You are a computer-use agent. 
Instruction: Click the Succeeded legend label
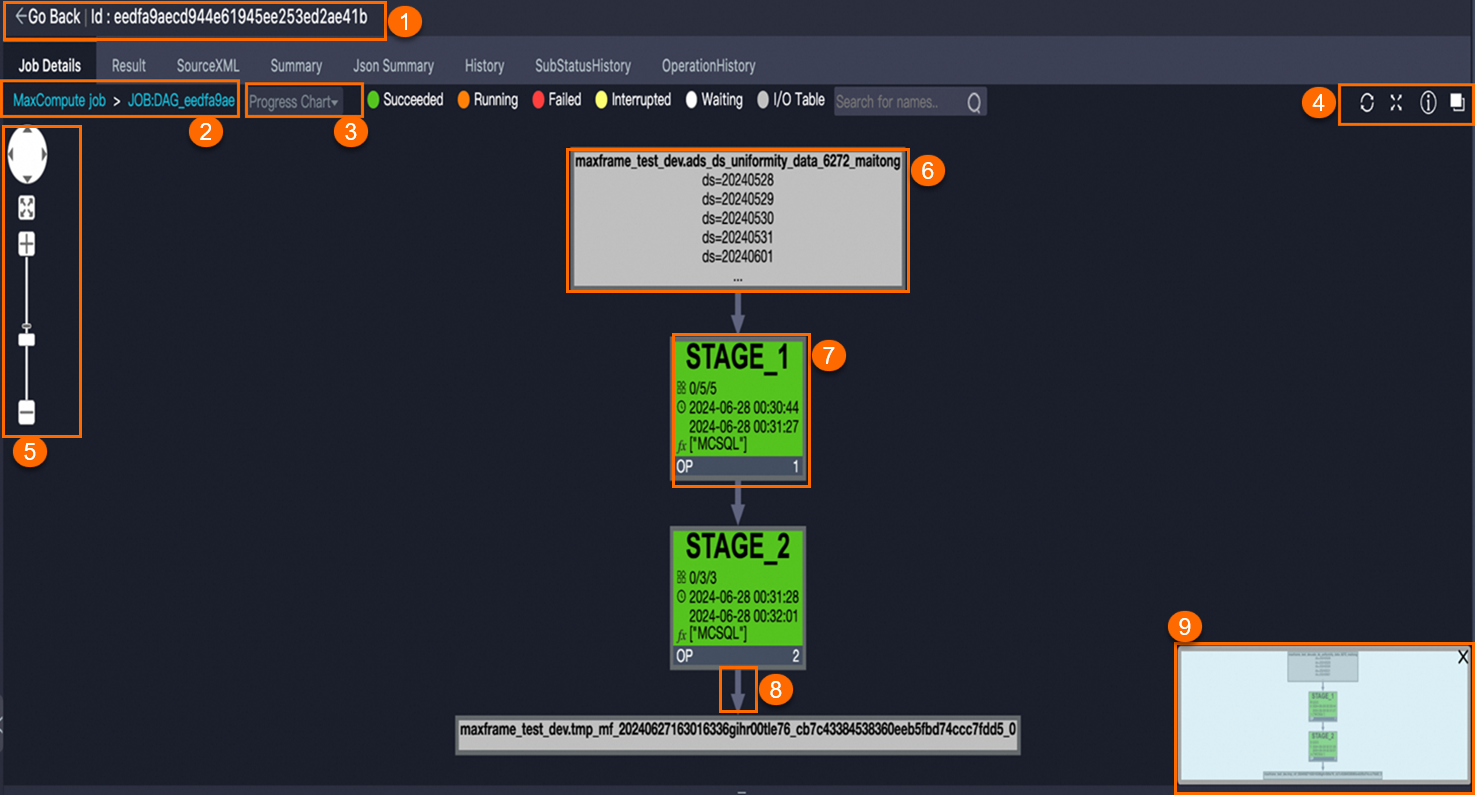(x=413, y=100)
